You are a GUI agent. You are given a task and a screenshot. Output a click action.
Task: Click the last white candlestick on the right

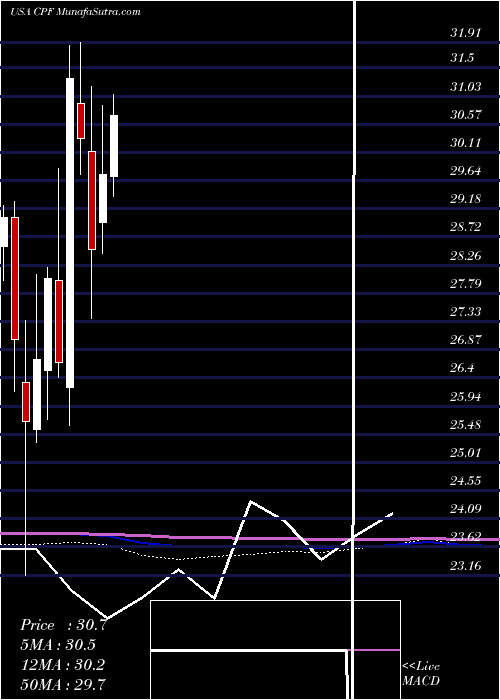tap(114, 146)
